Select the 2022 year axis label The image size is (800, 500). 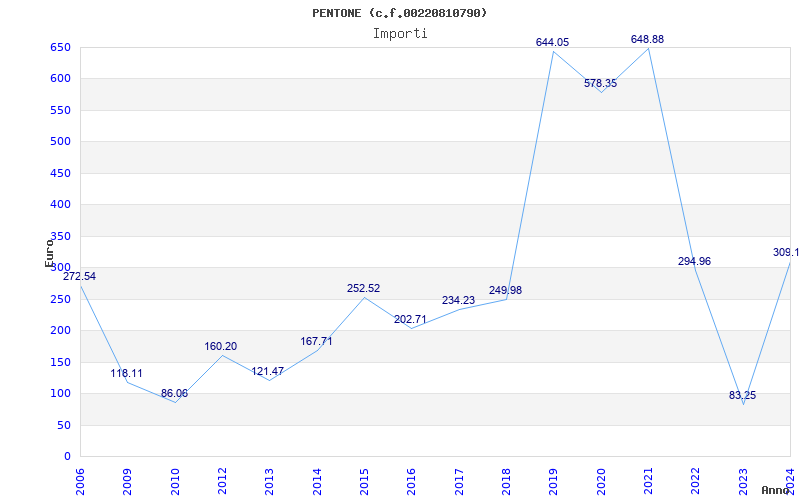pyautogui.click(x=696, y=482)
